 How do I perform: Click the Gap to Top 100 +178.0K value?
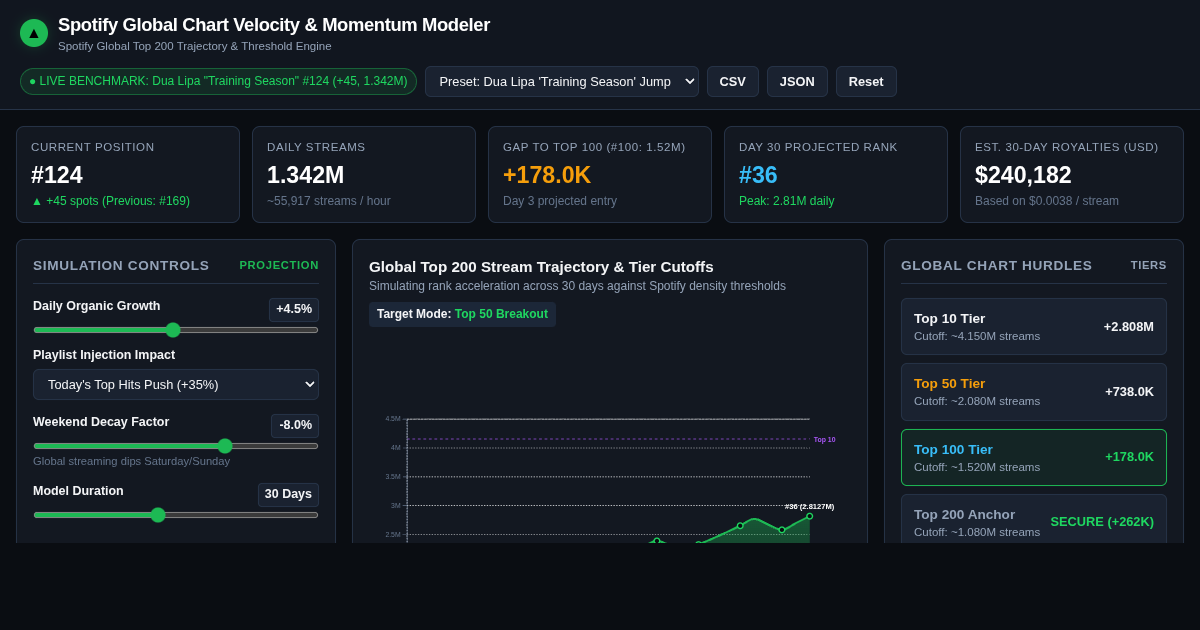(x=547, y=175)
